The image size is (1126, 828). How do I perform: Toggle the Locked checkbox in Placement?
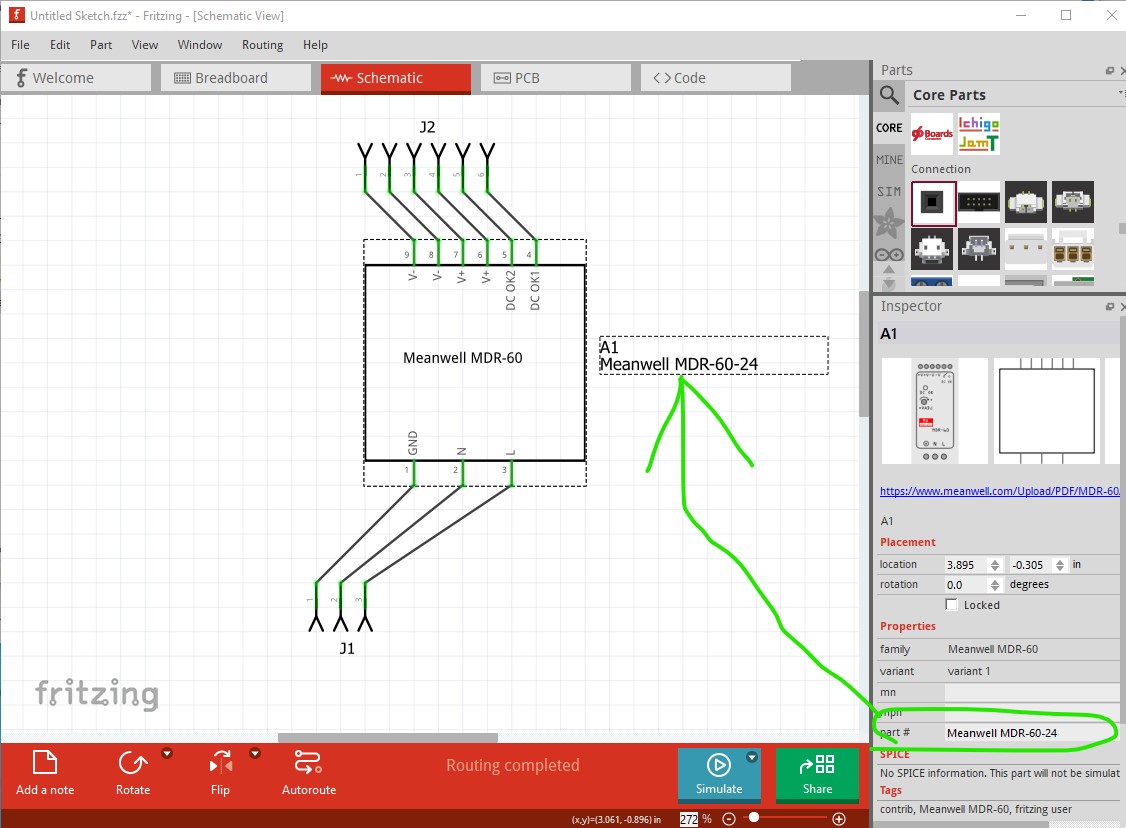952,605
